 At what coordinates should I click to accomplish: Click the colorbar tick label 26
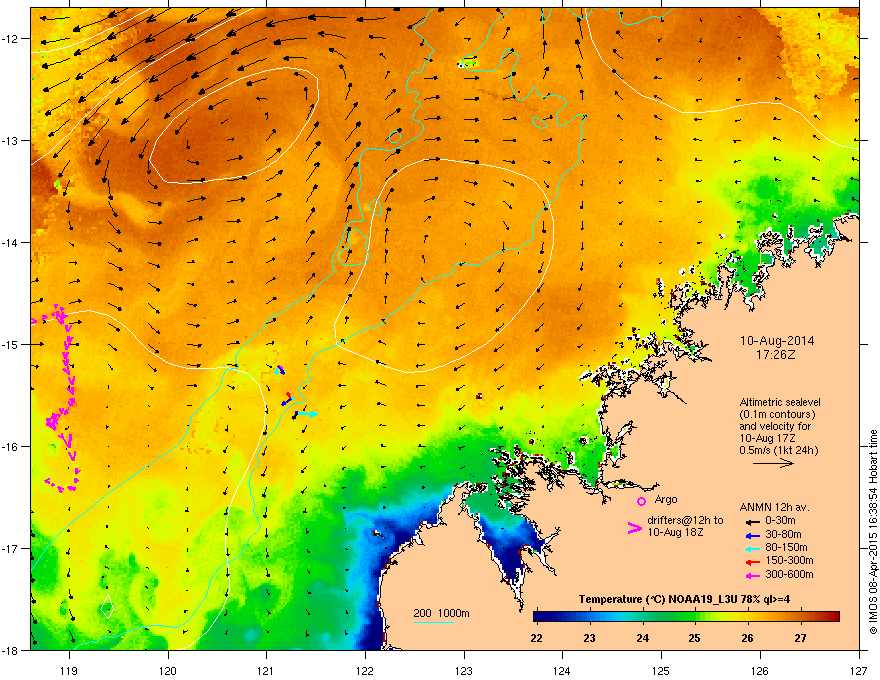pyautogui.click(x=748, y=638)
